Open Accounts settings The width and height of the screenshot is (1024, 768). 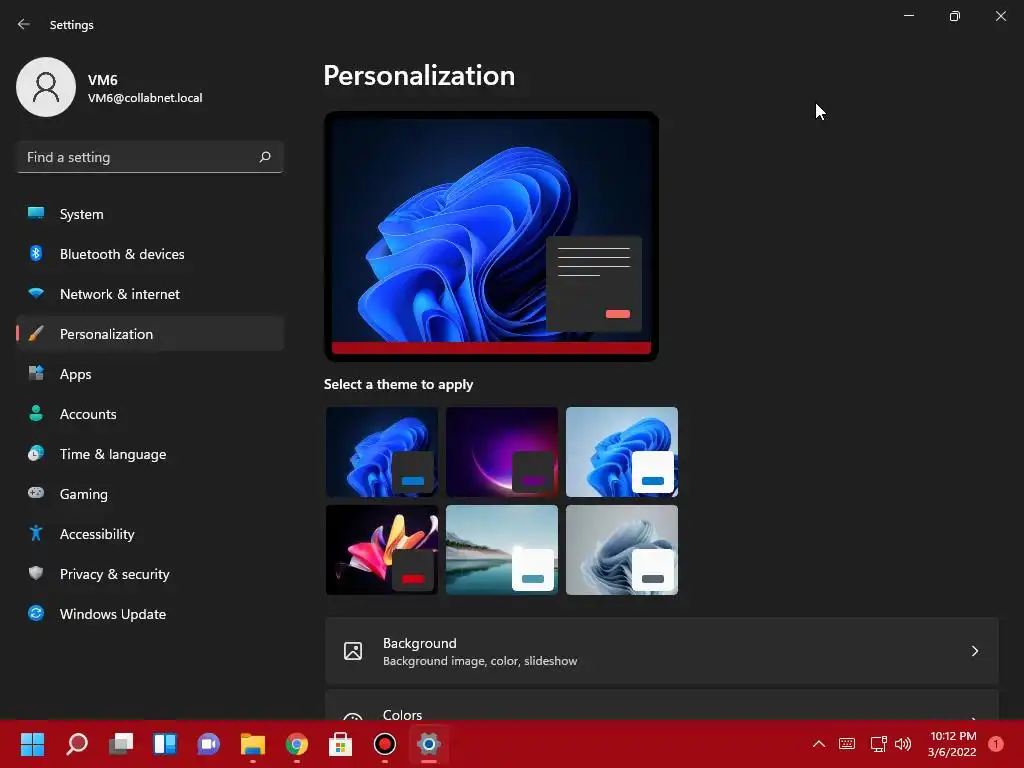click(150, 414)
